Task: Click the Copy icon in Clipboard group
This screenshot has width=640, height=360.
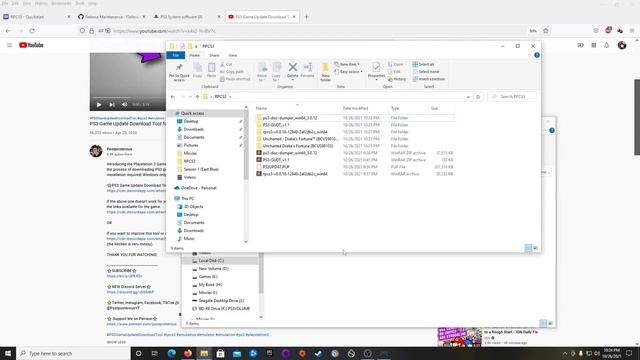Action: click(198, 69)
